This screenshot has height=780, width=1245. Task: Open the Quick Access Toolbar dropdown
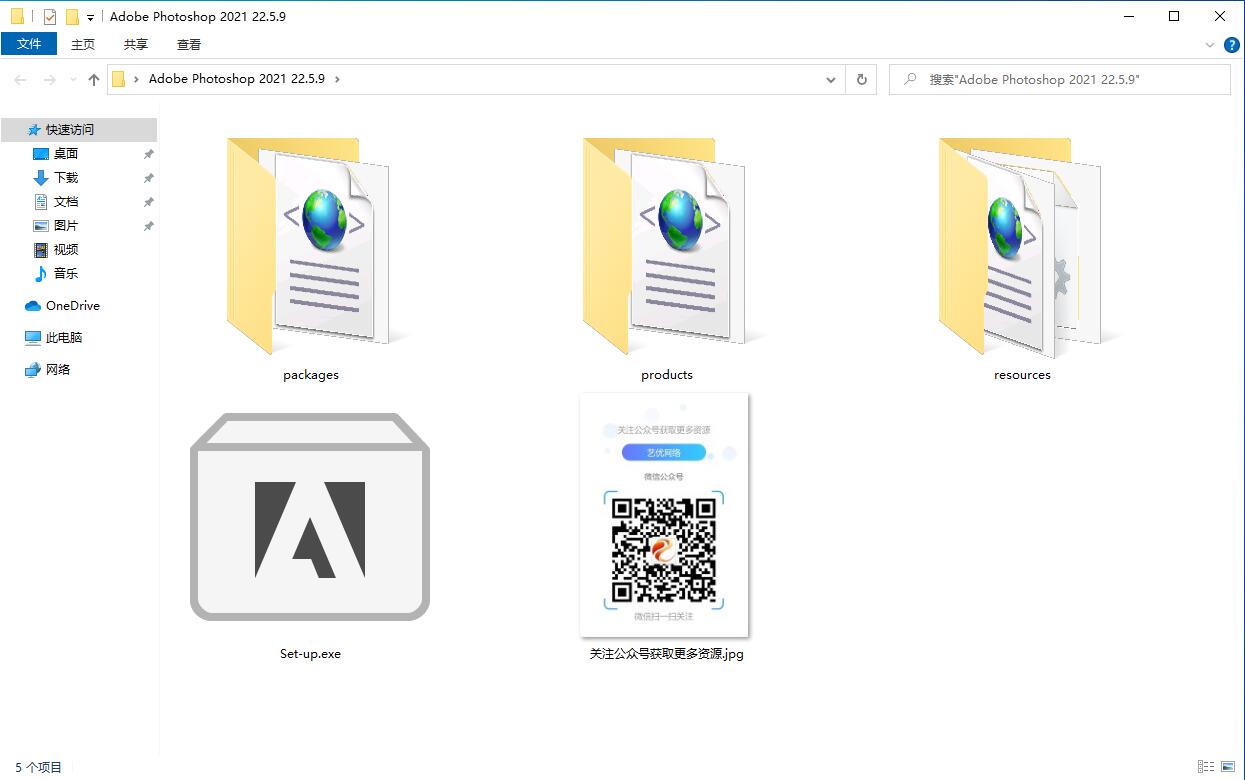90,16
